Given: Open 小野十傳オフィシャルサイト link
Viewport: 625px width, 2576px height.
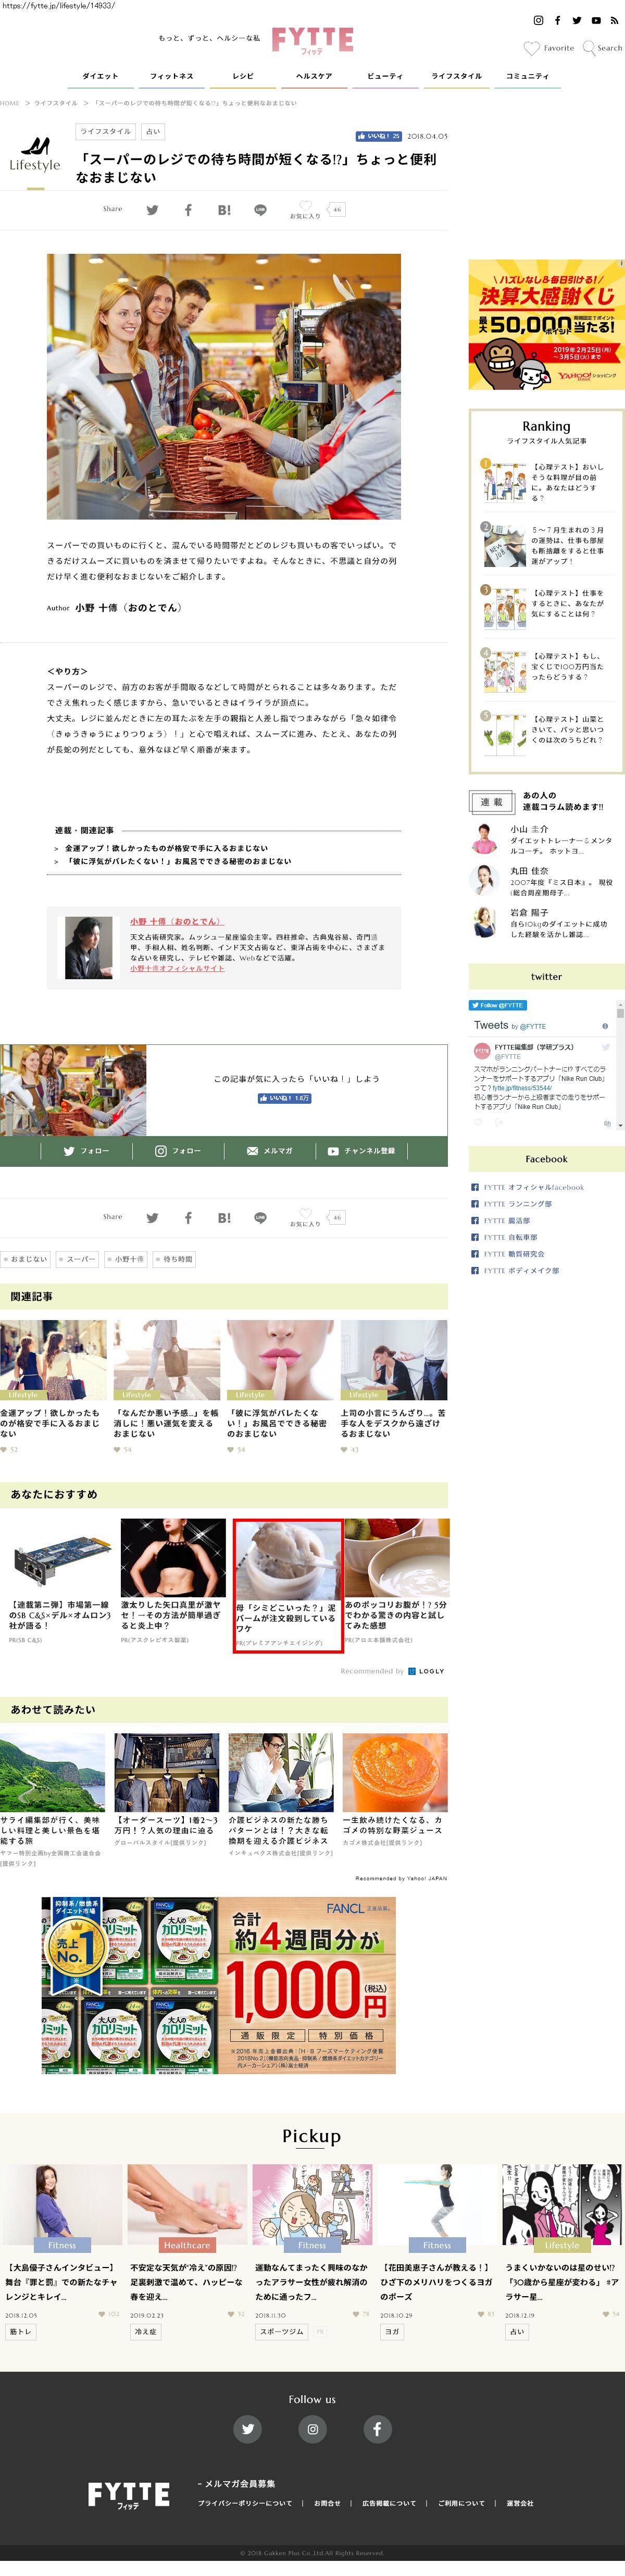Looking at the screenshot, I should [177, 968].
